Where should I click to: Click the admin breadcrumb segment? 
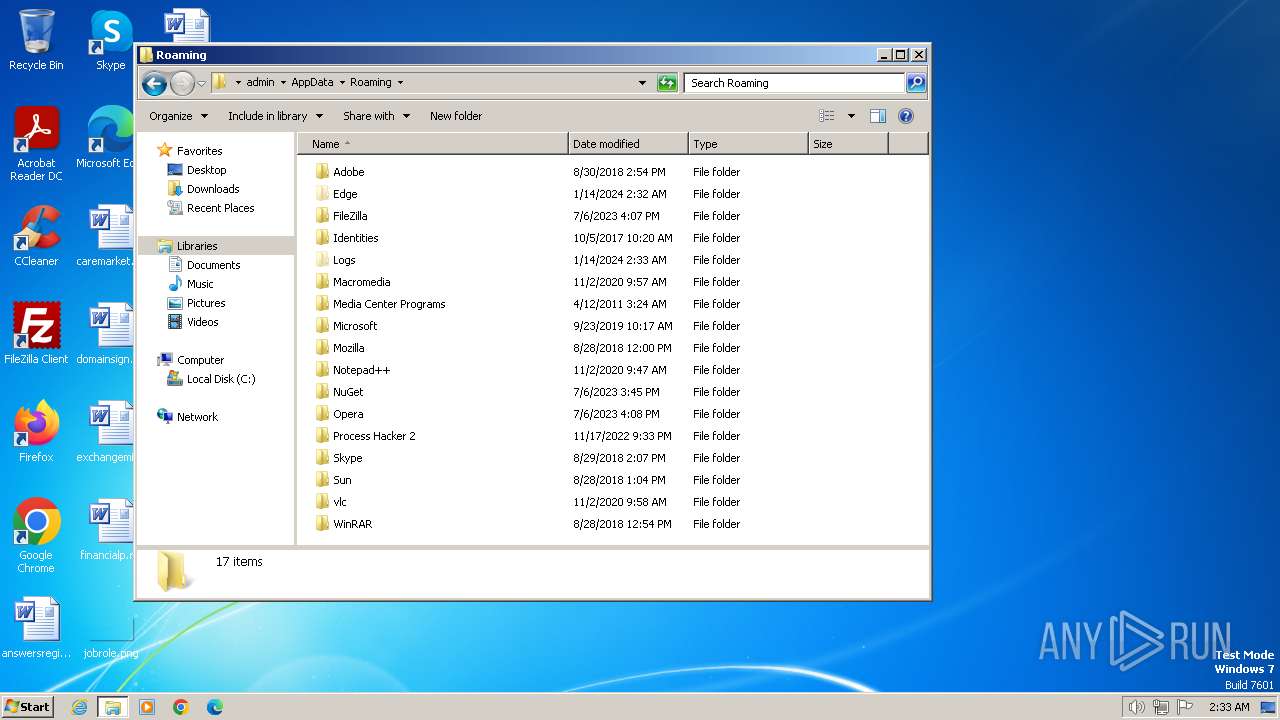click(260, 83)
